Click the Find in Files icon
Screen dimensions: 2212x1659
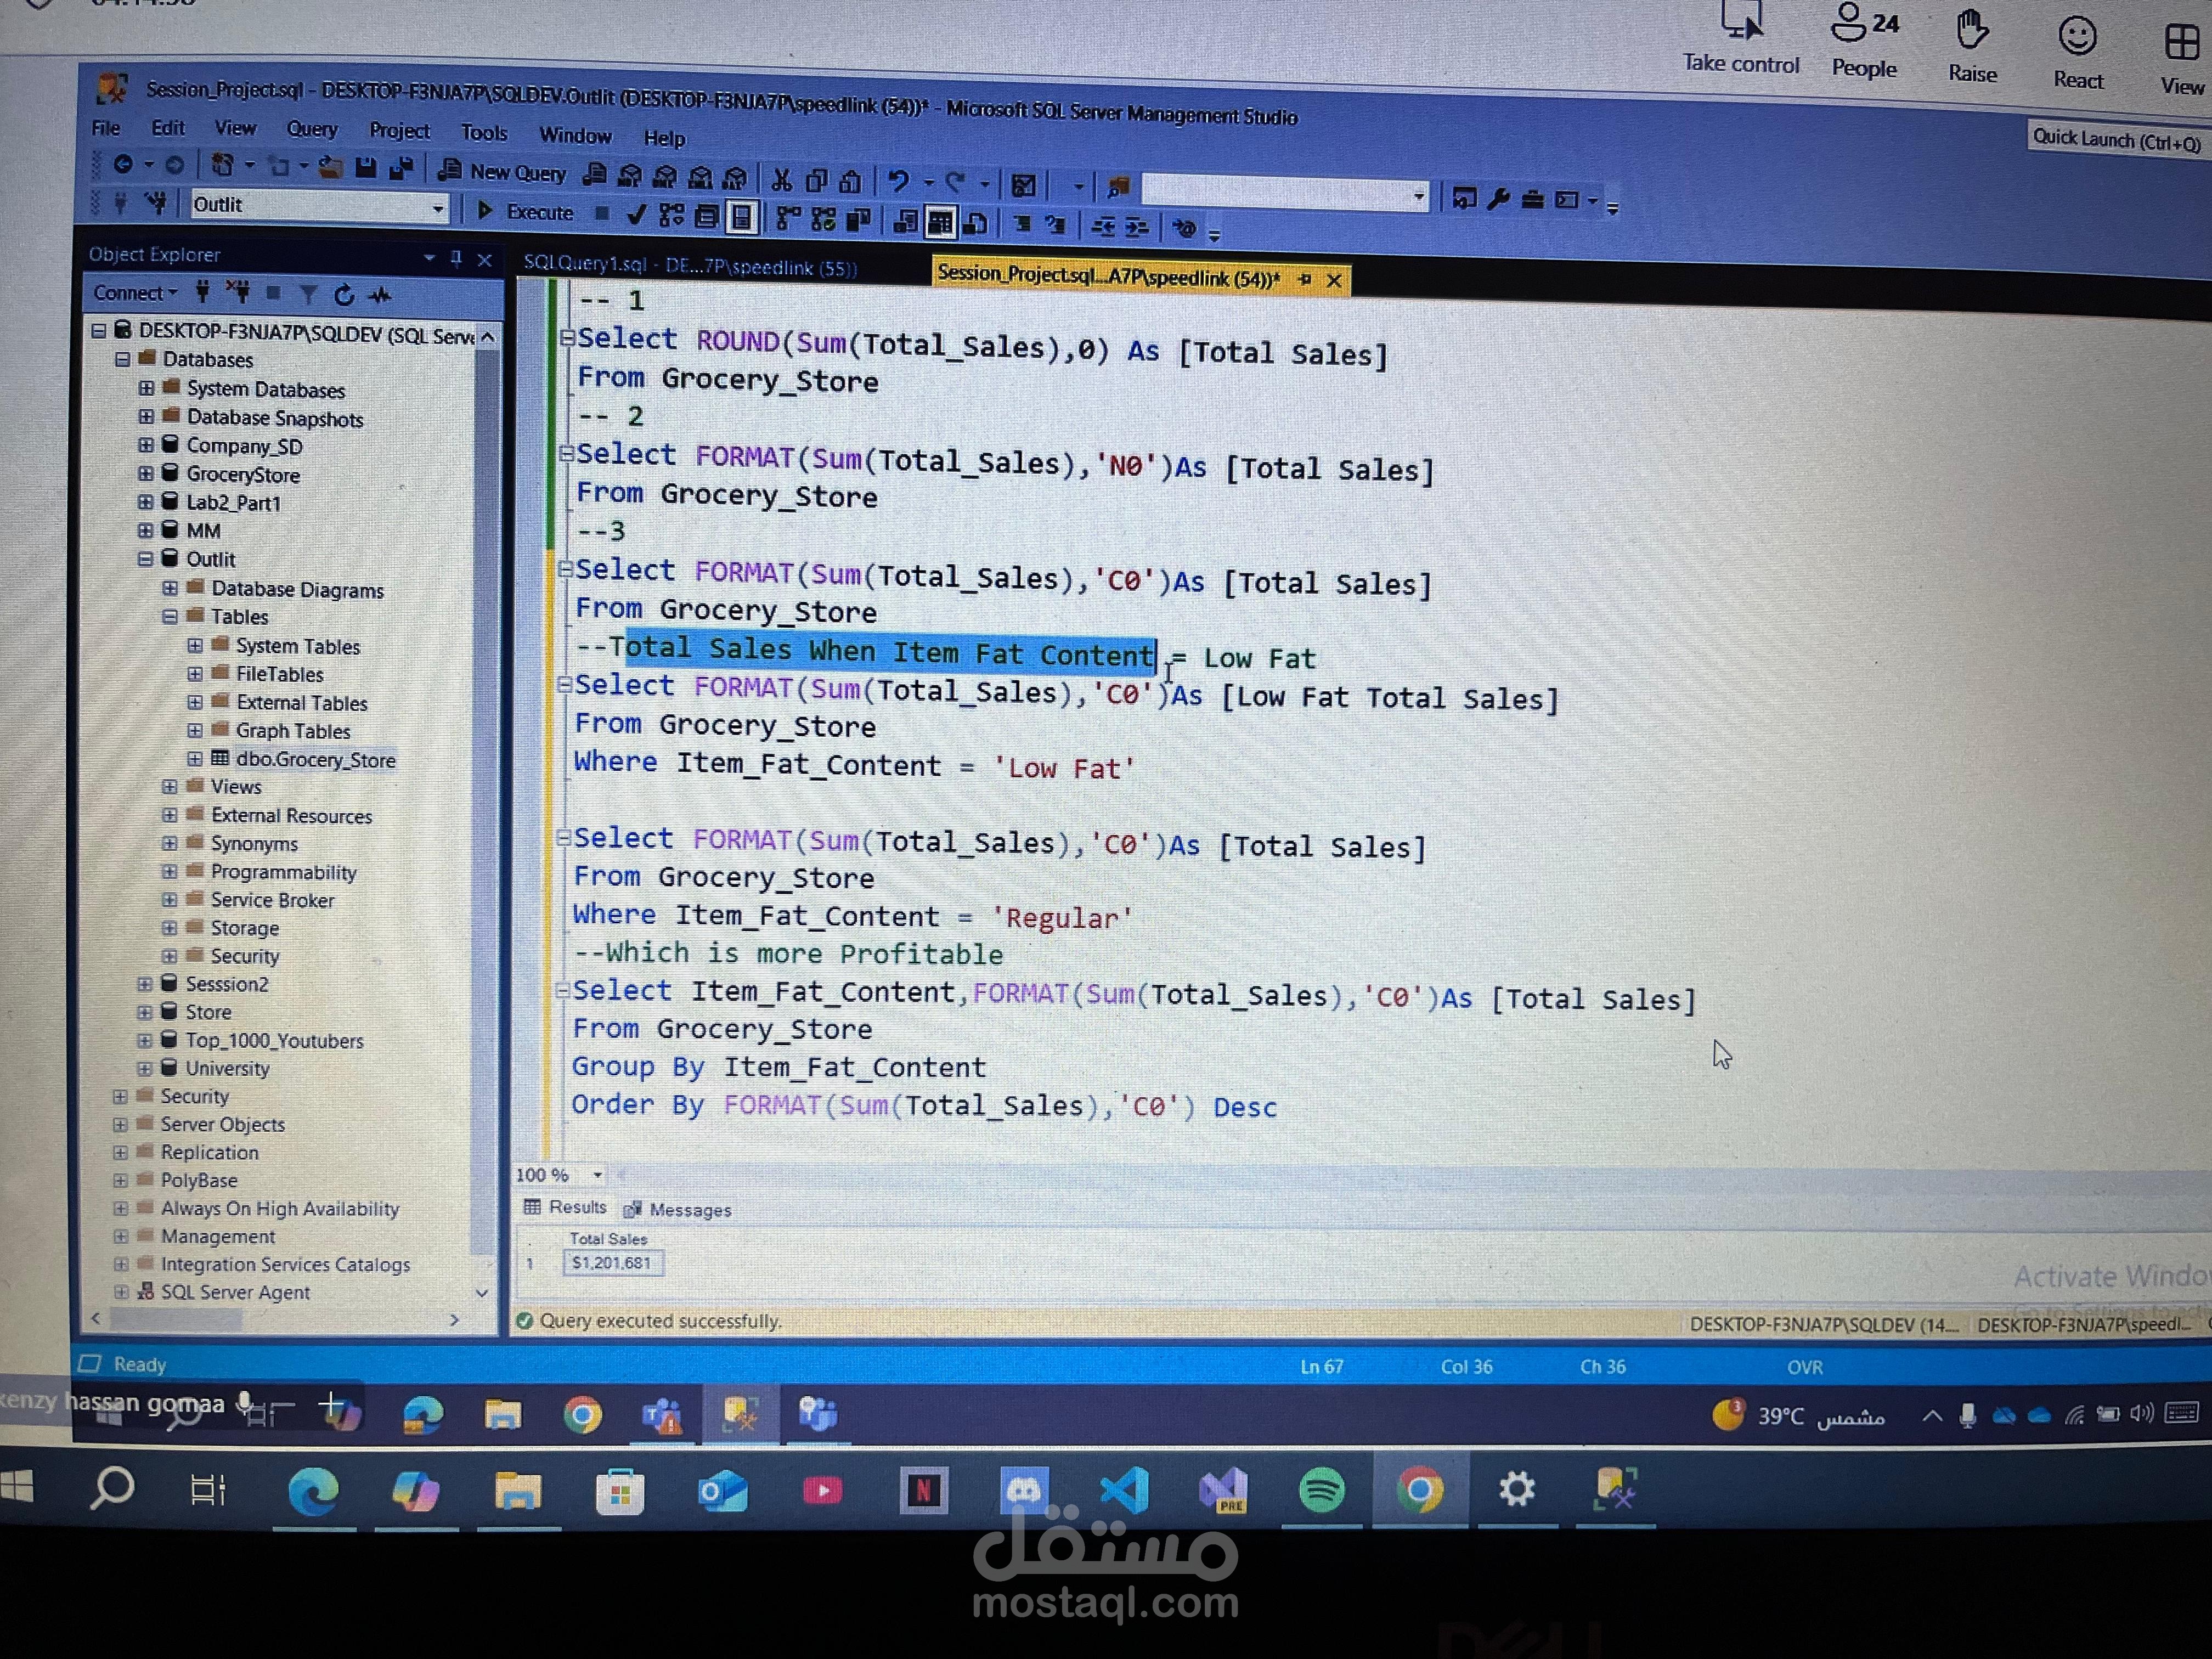(1118, 186)
